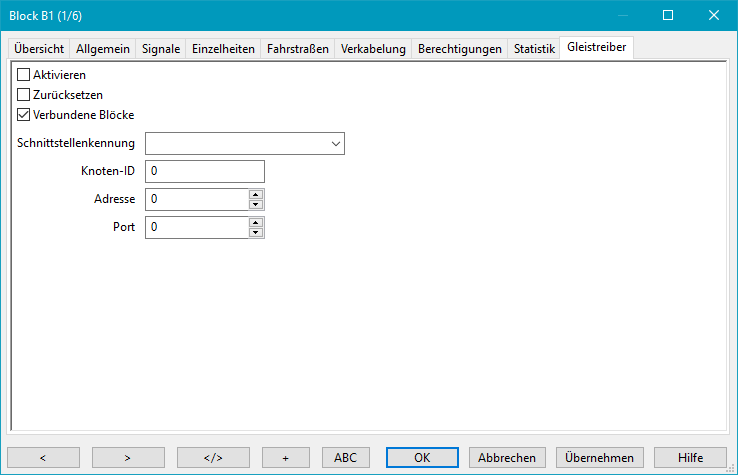
Task: Switch to the Signale tab
Action: pyautogui.click(x=161, y=48)
